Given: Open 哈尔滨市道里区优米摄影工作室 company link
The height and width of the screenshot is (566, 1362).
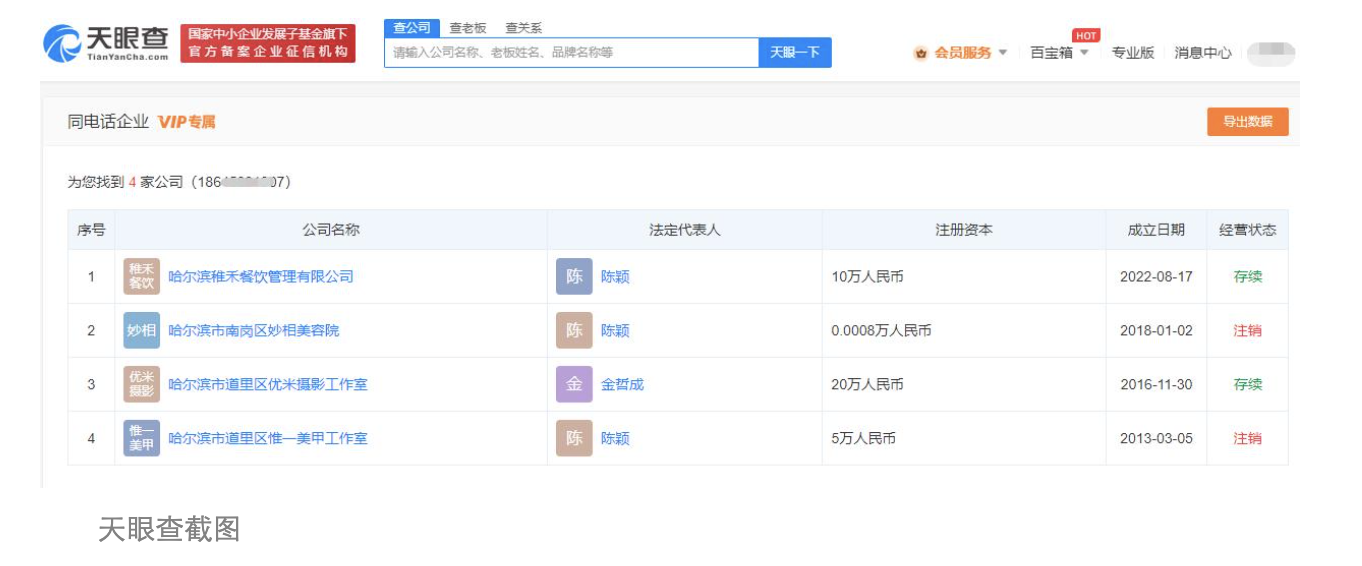Looking at the screenshot, I should click(x=267, y=385).
